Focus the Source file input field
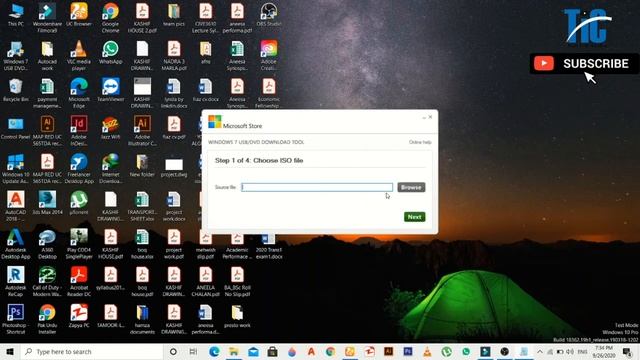The width and height of the screenshot is (640, 360). click(317, 187)
